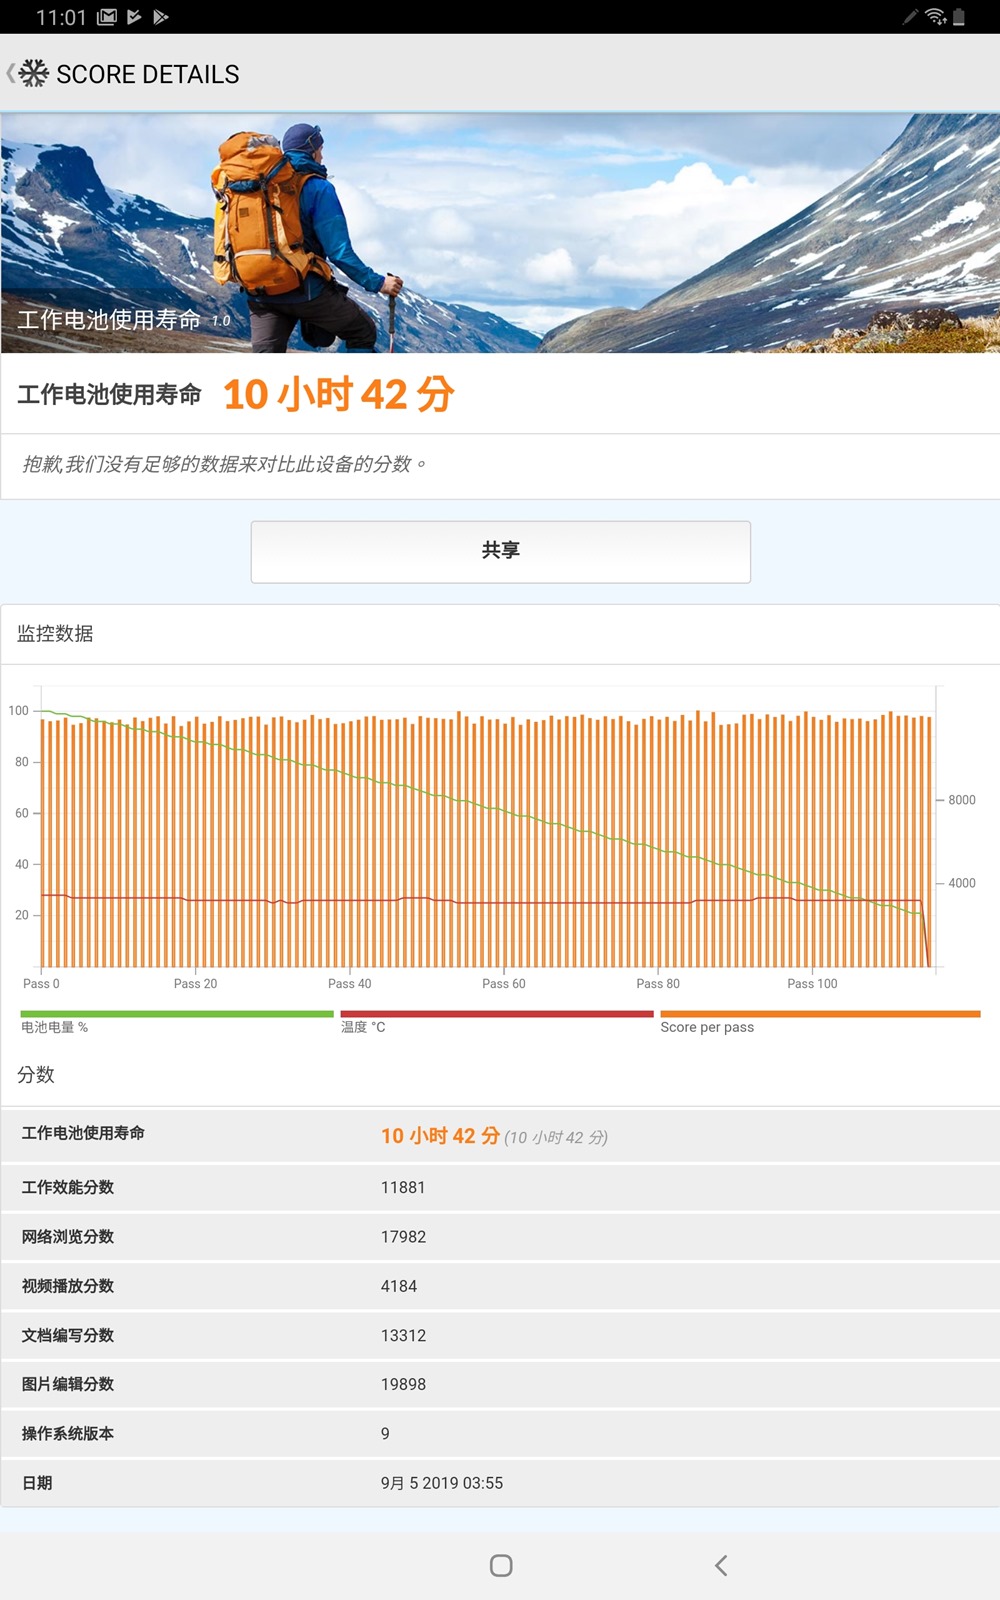Toggle the green 电池电量 % legend
The image size is (1000, 1600).
(176, 1021)
